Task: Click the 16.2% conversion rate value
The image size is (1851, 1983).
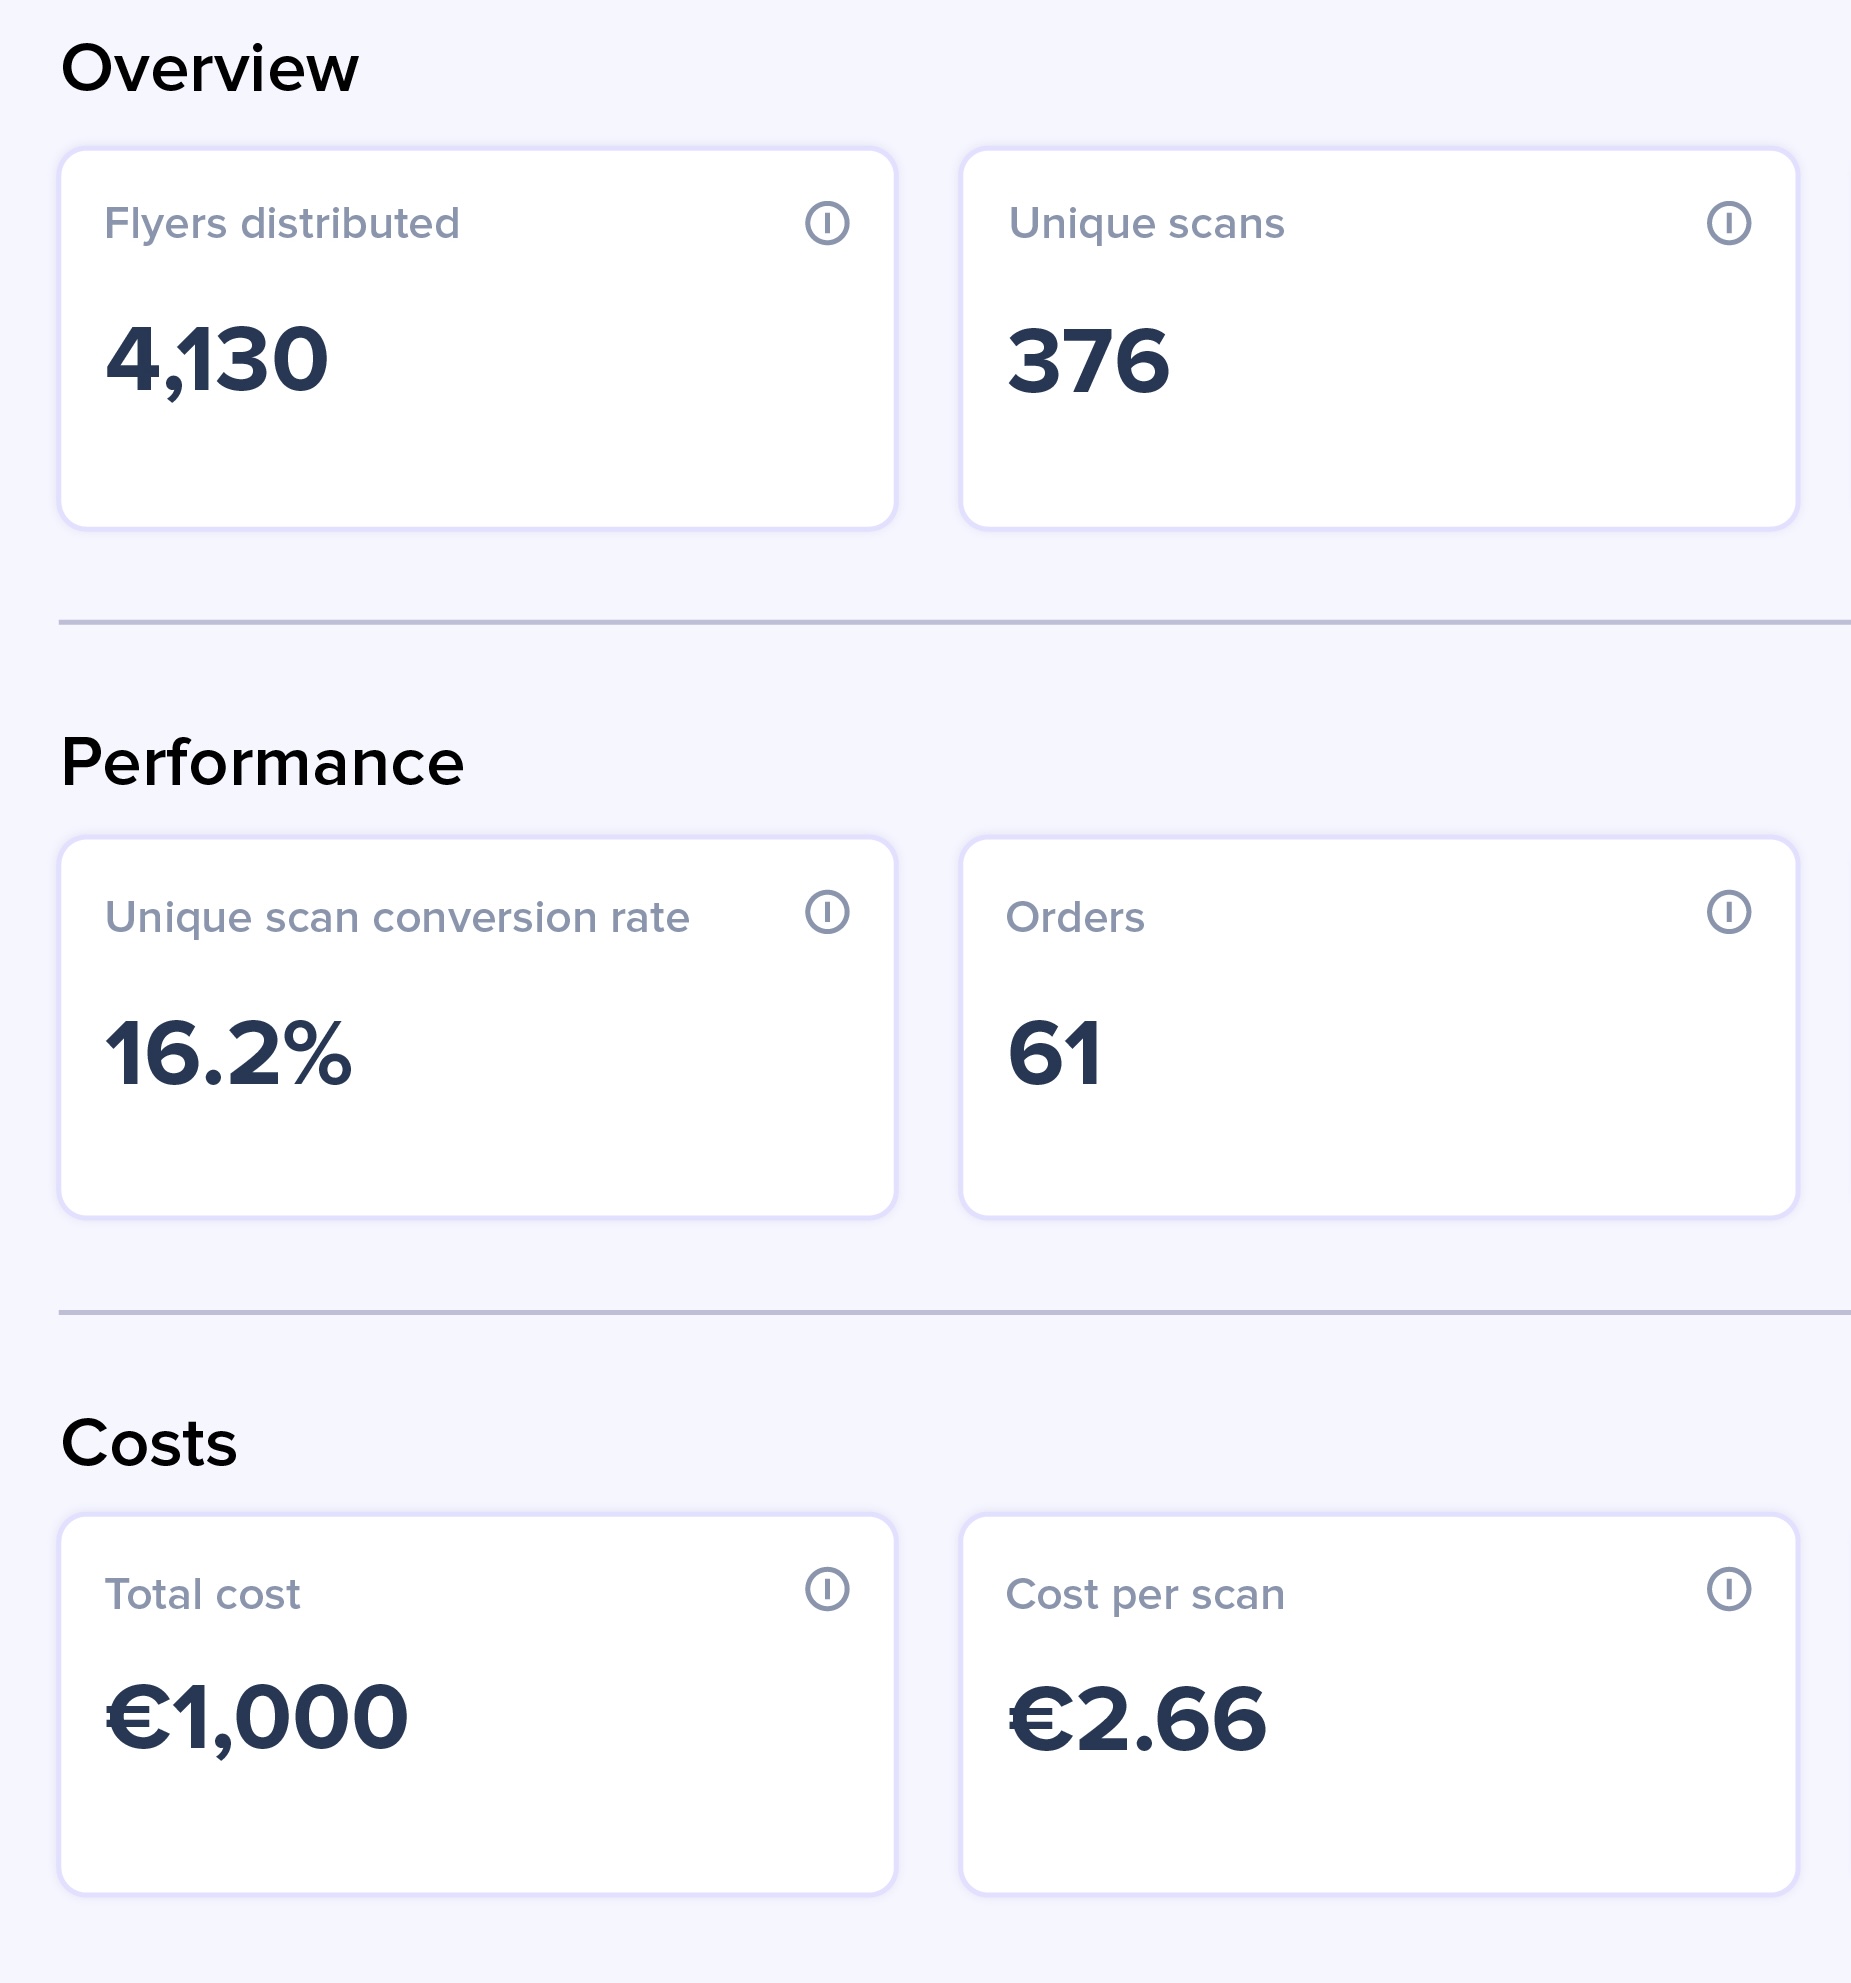Action: click(229, 1053)
